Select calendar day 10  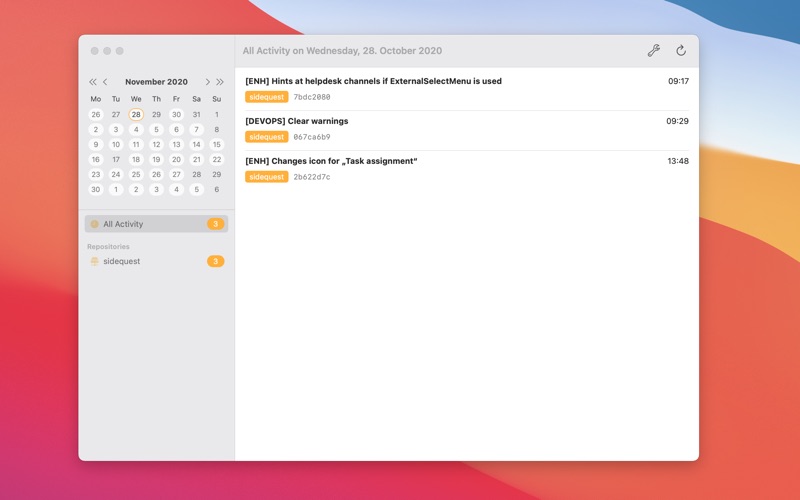pyautogui.click(x=116, y=144)
